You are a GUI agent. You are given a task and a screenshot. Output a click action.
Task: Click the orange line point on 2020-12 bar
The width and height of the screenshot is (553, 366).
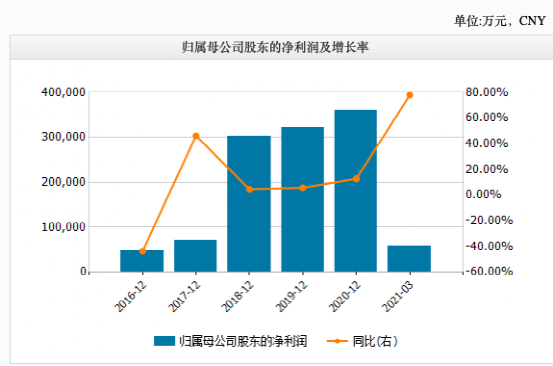point(357,179)
